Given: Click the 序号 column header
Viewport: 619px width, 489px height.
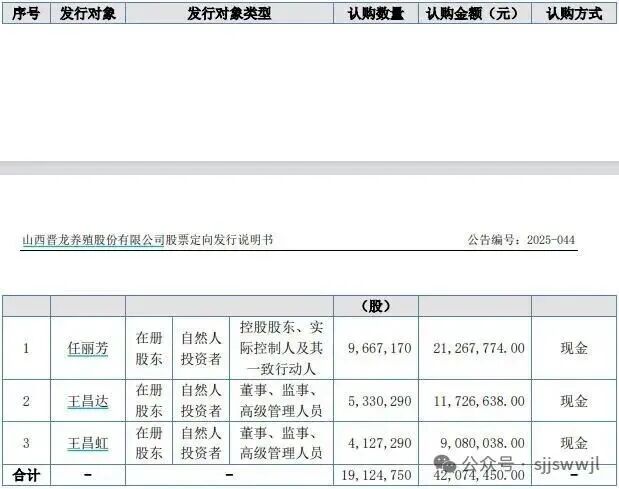Looking at the screenshot, I should tap(25, 14).
